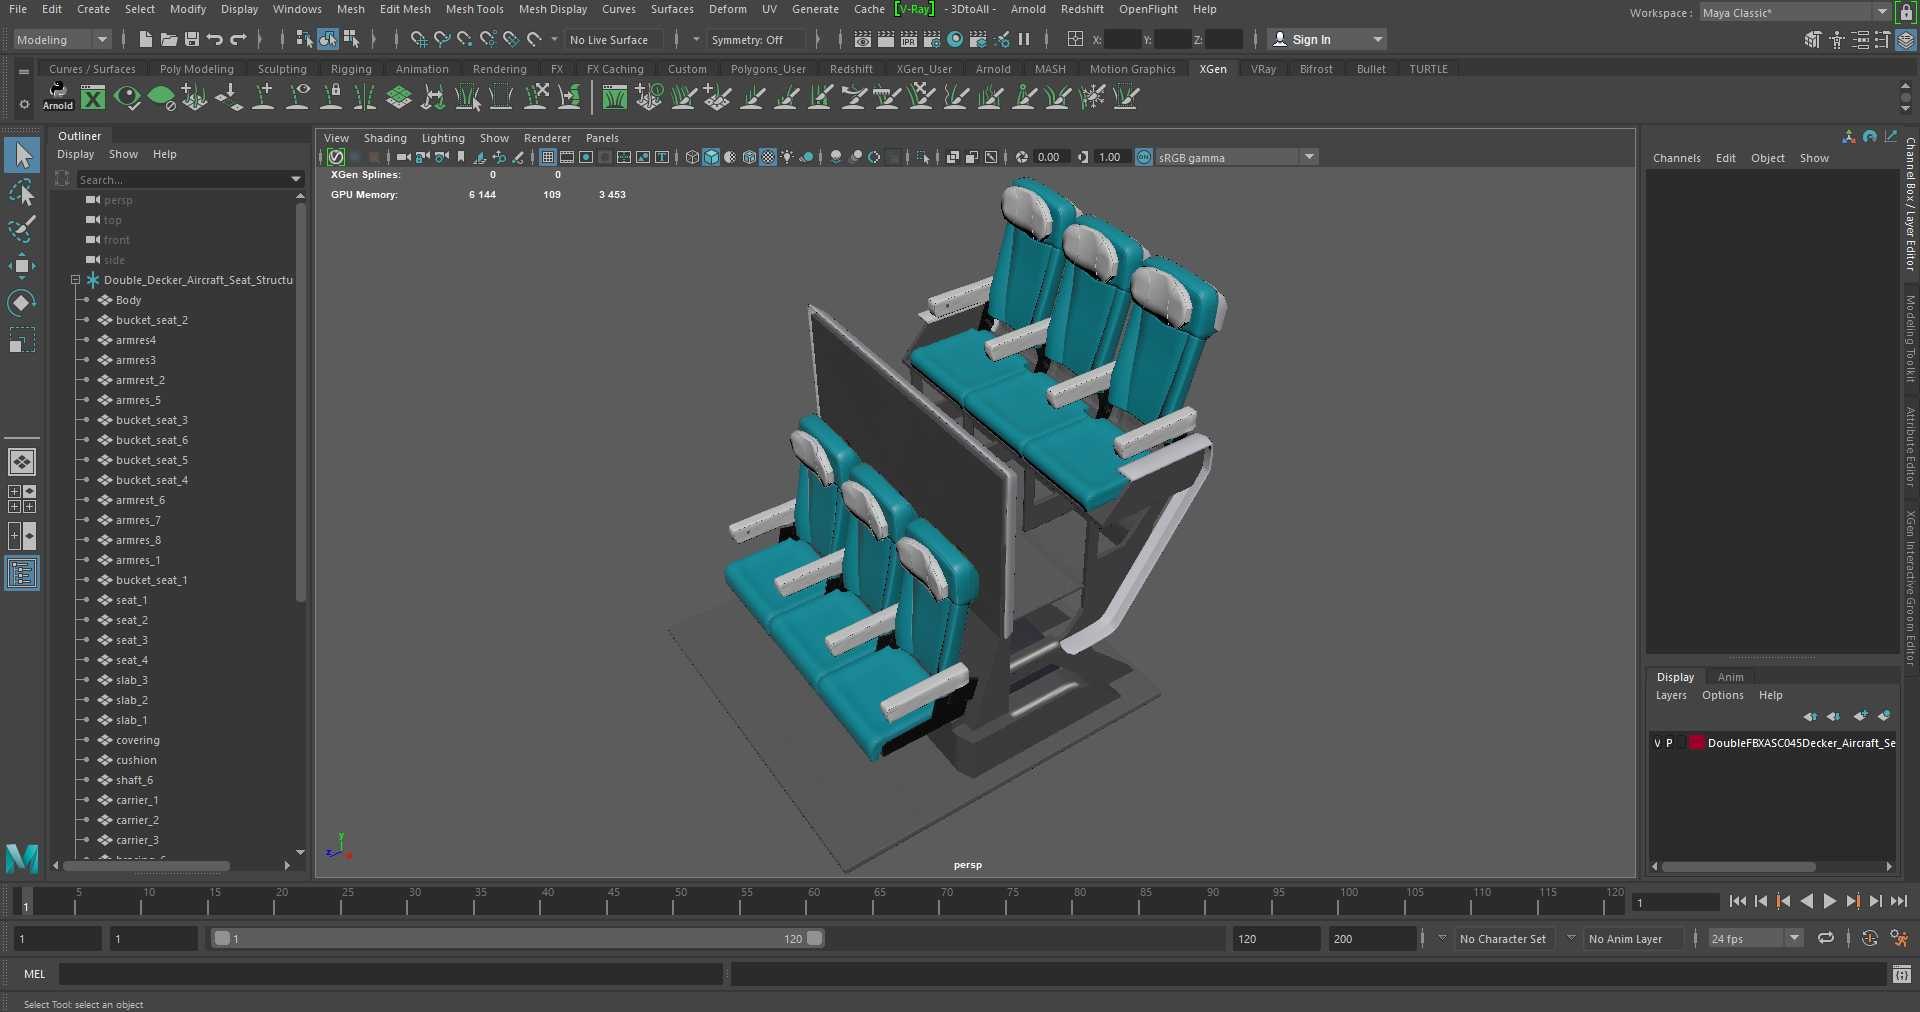Screen dimensions: 1920x1012
Task: Toggle isolate select in viewport toolbar
Action: coord(923,157)
